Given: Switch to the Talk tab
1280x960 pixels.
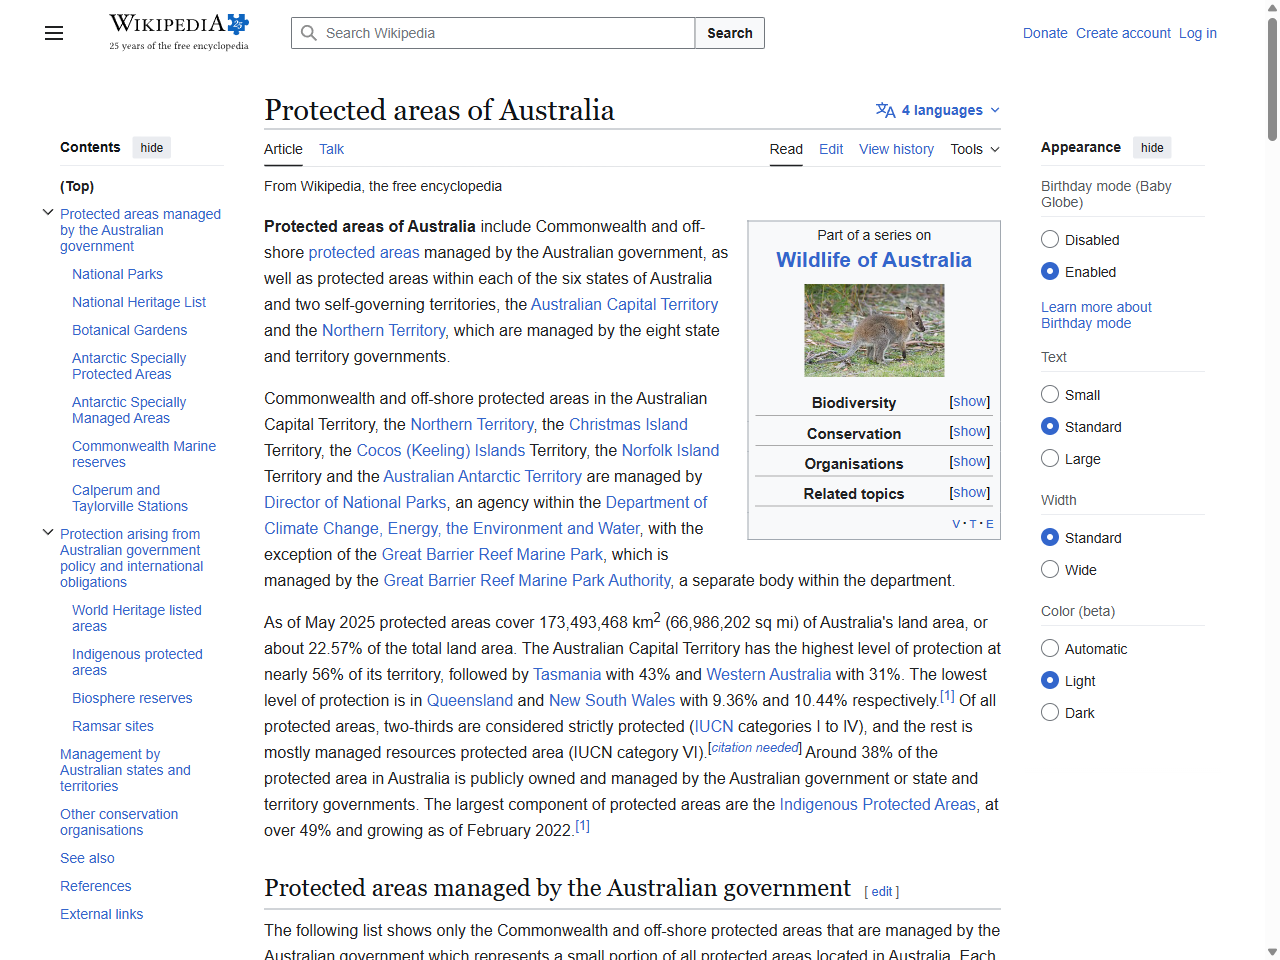Looking at the screenshot, I should (331, 149).
